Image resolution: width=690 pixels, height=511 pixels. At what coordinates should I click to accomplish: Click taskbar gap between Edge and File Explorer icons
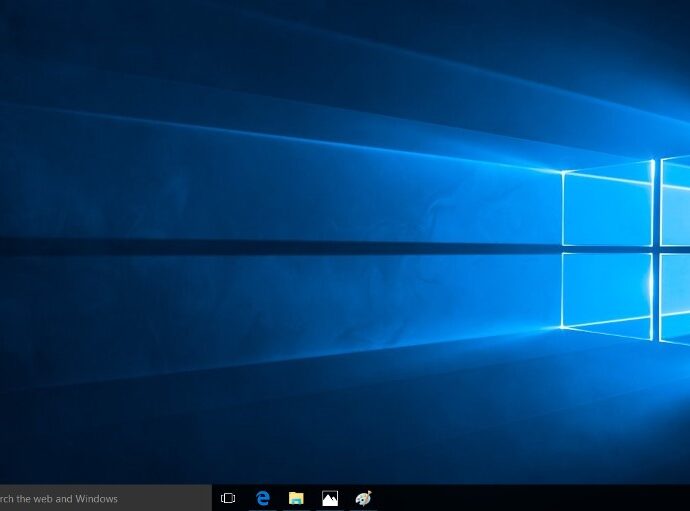coord(280,498)
